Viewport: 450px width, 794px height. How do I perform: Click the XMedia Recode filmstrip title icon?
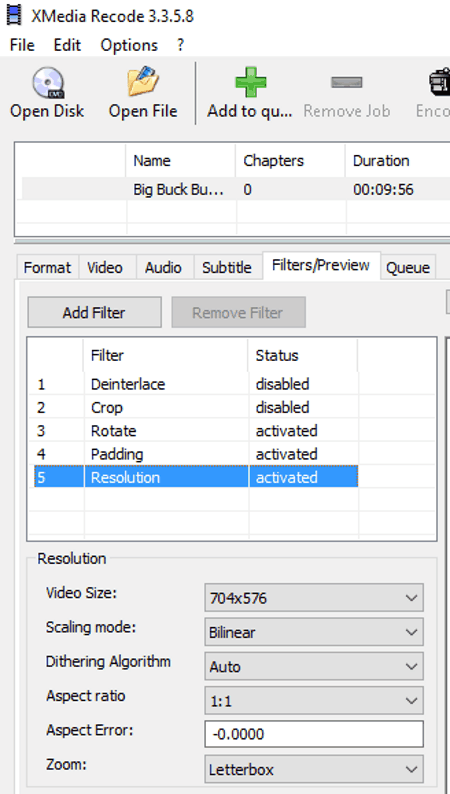14,15
